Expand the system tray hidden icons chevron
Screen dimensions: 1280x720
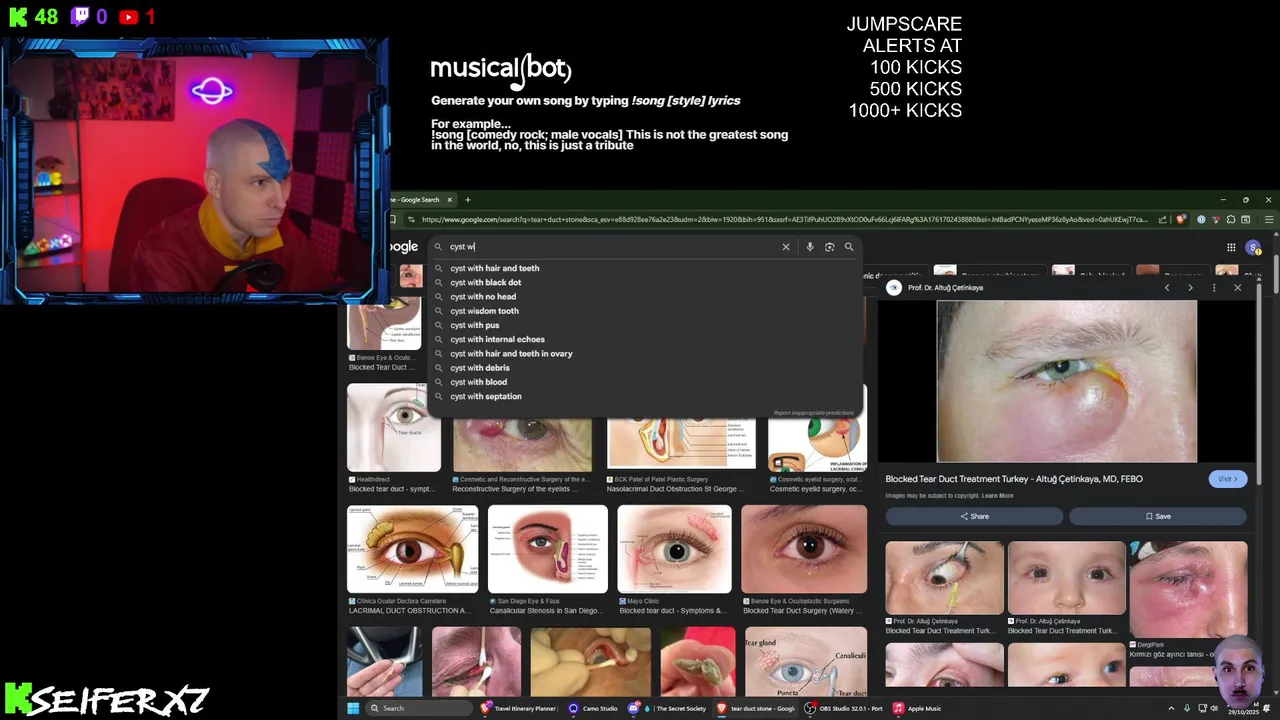tap(1172, 708)
